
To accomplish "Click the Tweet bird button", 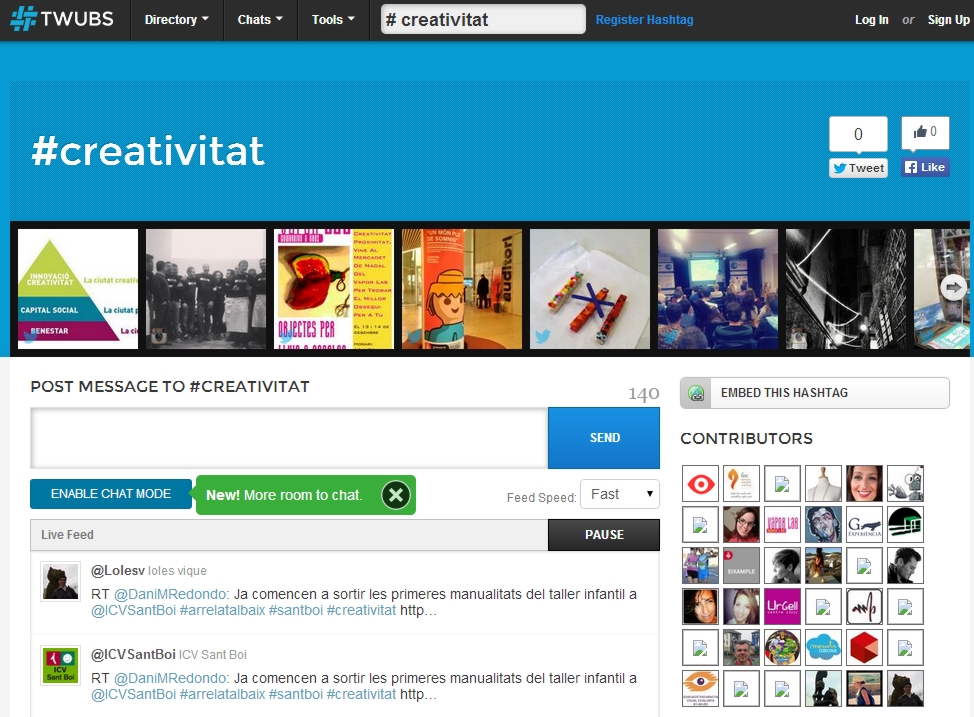I will click(858, 168).
